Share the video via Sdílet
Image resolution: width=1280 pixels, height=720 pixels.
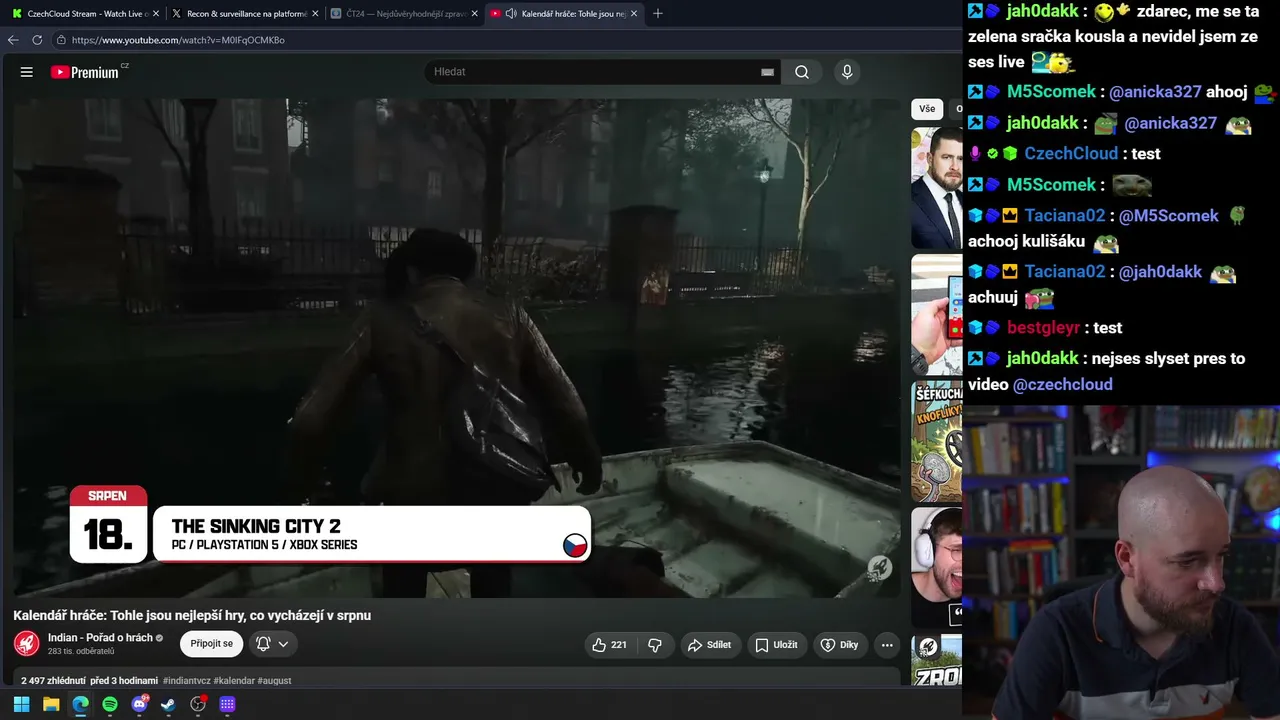coord(710,645)
